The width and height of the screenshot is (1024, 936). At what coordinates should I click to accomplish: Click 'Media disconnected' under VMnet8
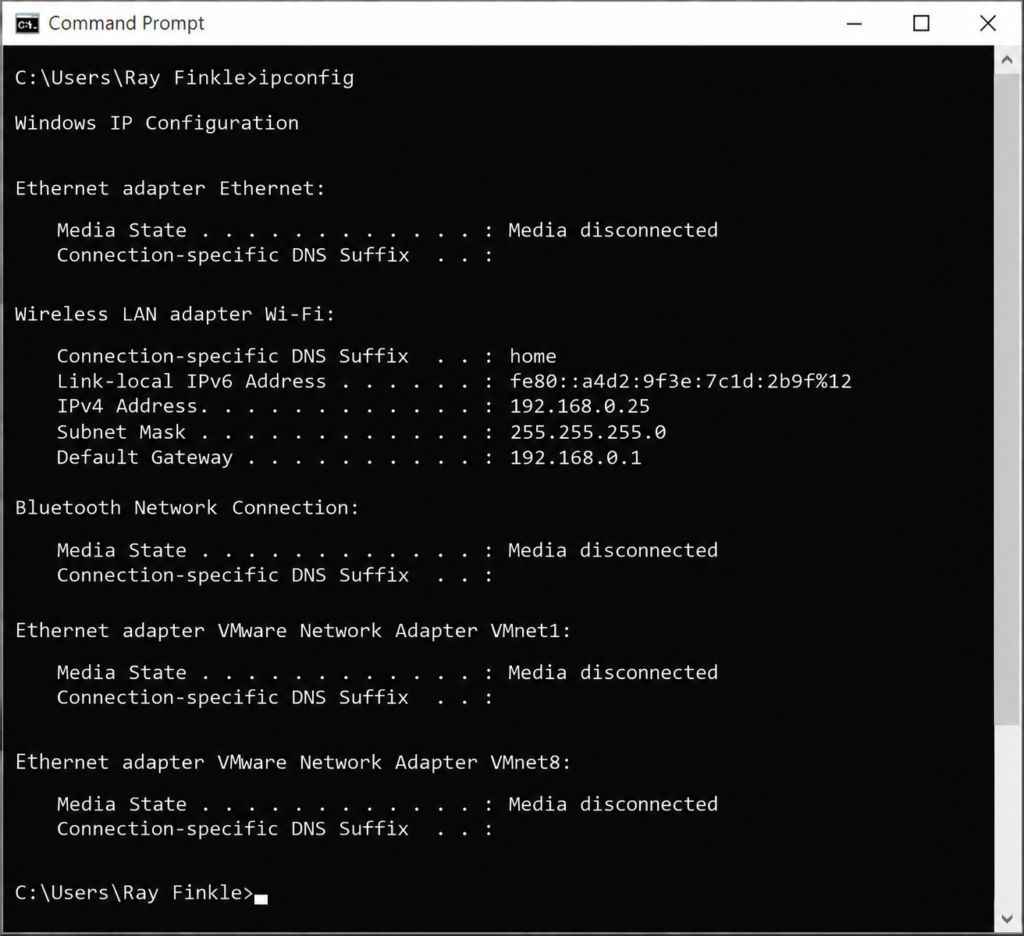[613, 804]
